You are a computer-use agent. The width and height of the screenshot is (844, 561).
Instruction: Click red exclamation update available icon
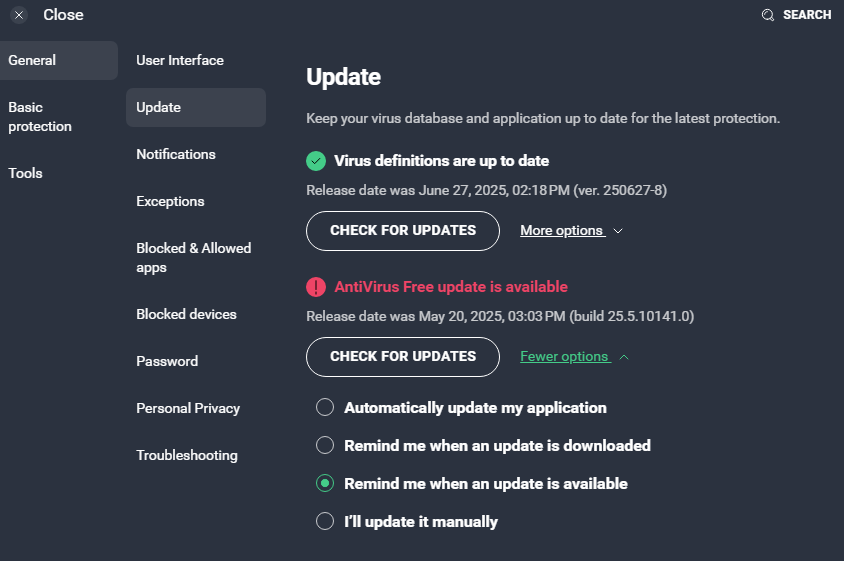point(316,287)
